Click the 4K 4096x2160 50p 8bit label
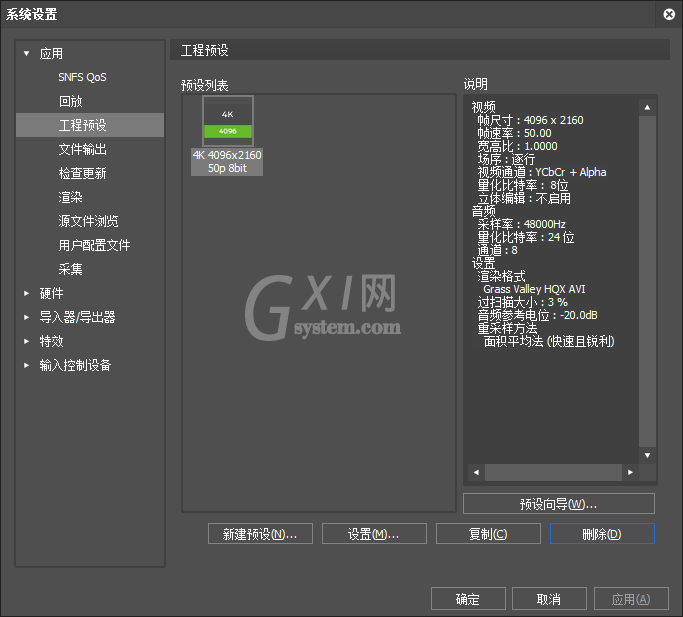The width and height of the screenshot is (683, 617). point(227,162)
